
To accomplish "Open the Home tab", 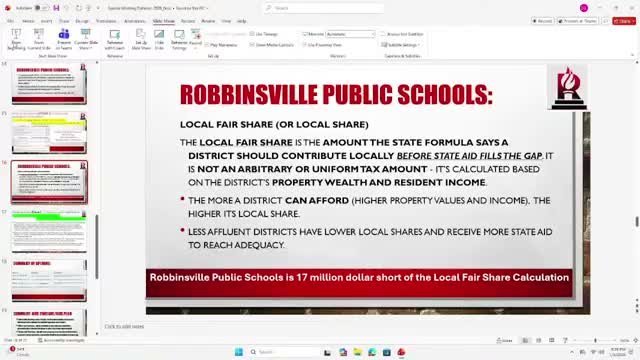I will click(28, 21).
